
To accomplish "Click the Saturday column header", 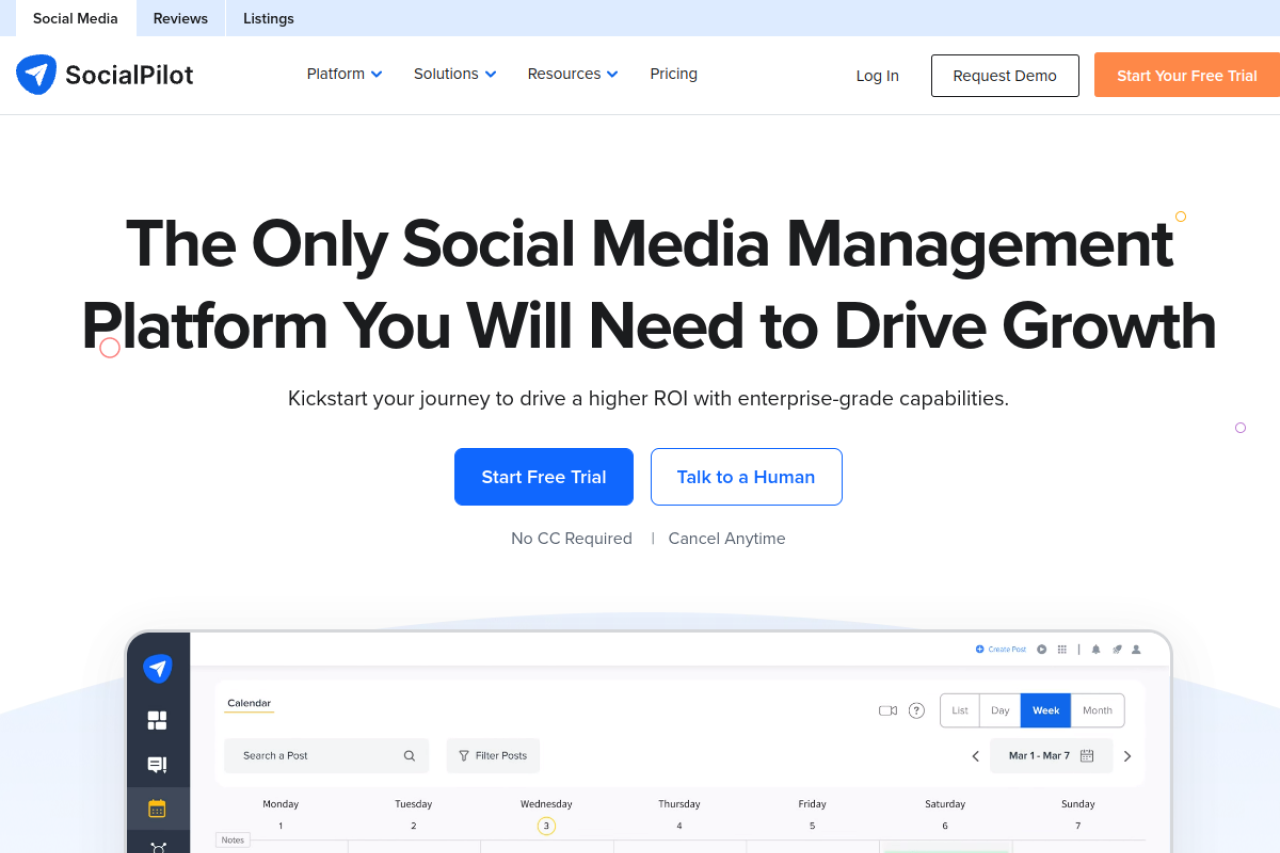I will tap(945, 804).
